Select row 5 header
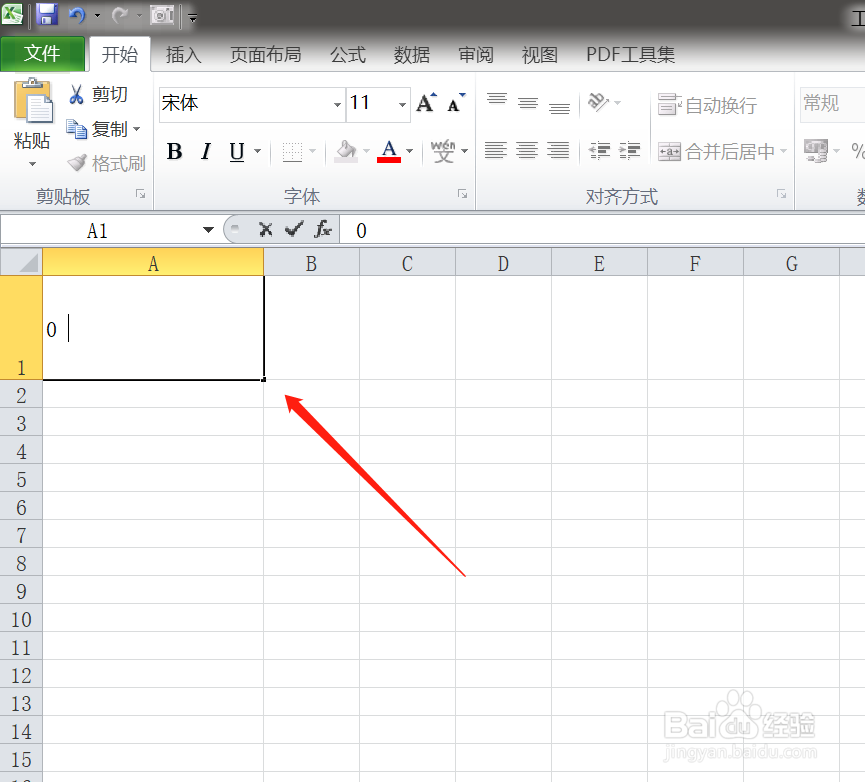Viewport: 865px width, 782px height. [21, 479]
